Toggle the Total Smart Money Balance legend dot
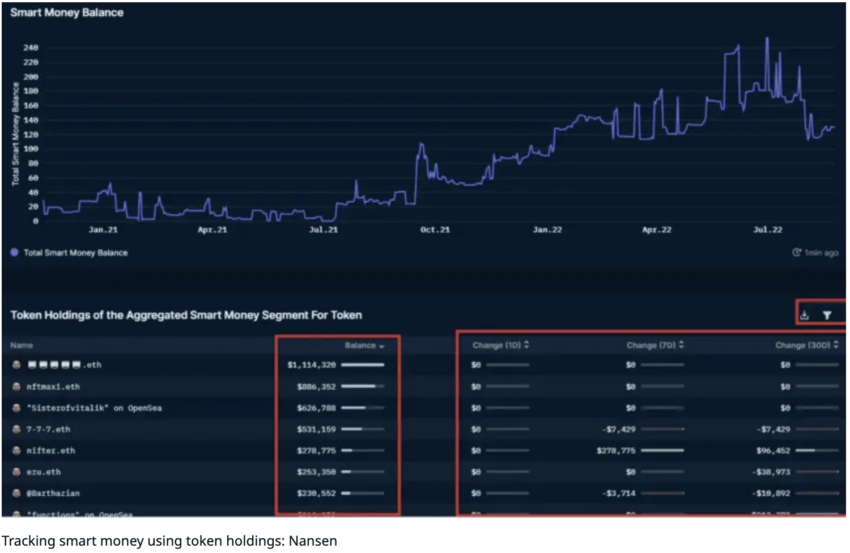The width and height of the screenshot is (850, 553). pos(15,252)
